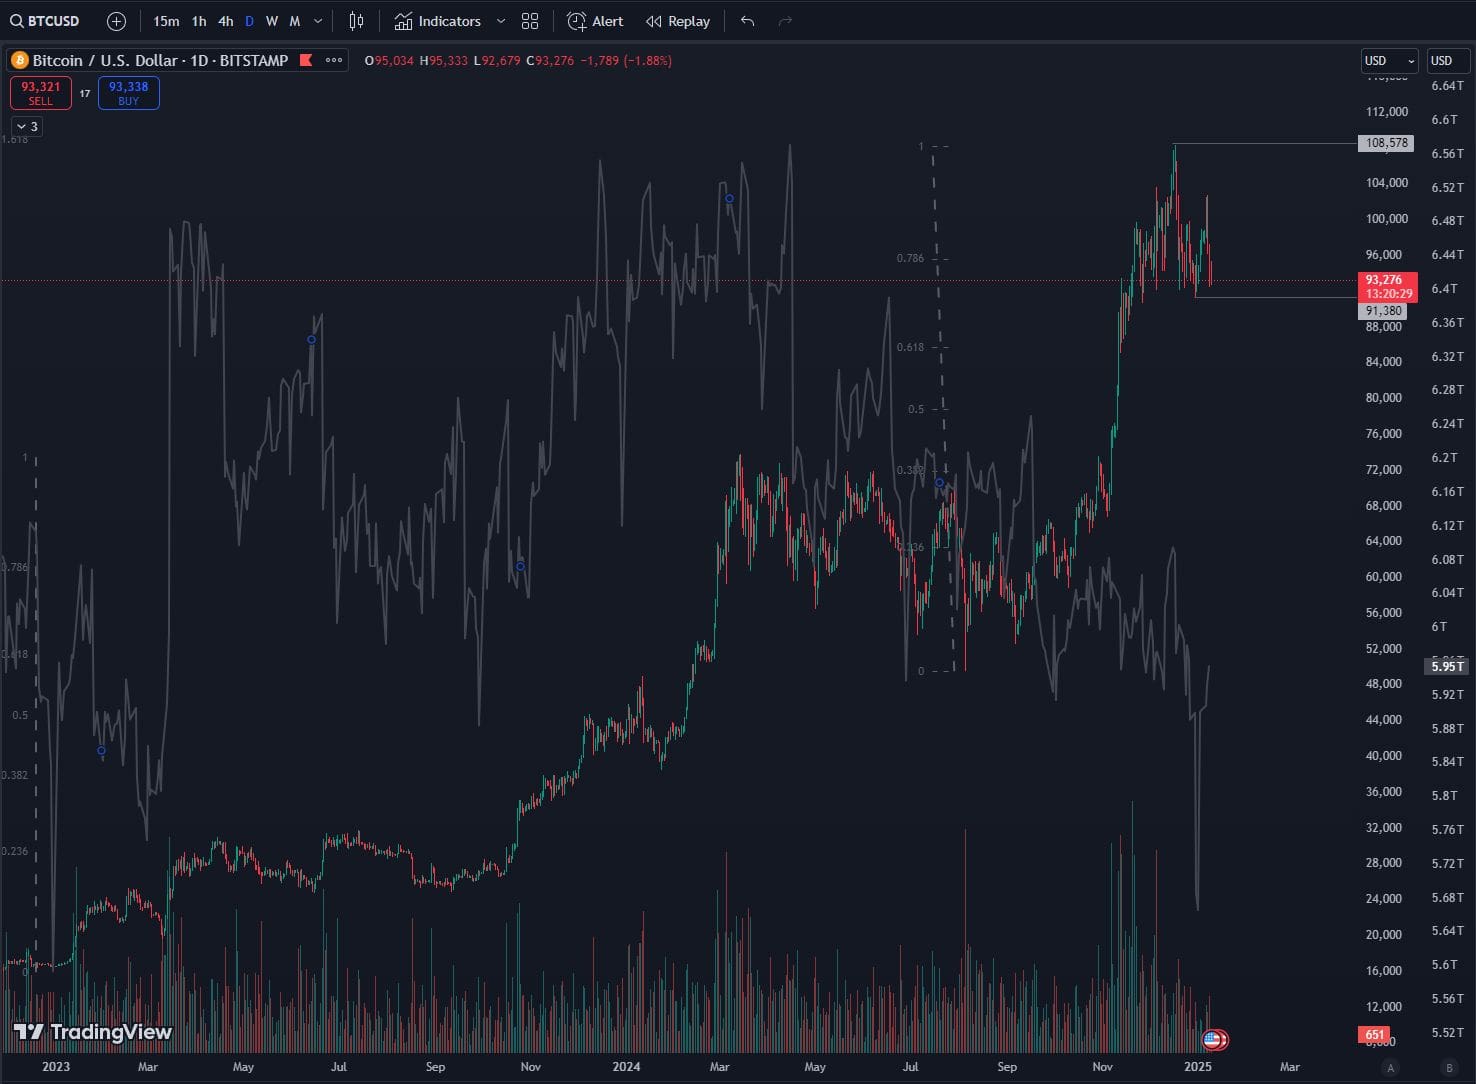This screenshot has height=1084, width=1476.
Task: Select the M monthly timeframe
Action: point(295,21)
